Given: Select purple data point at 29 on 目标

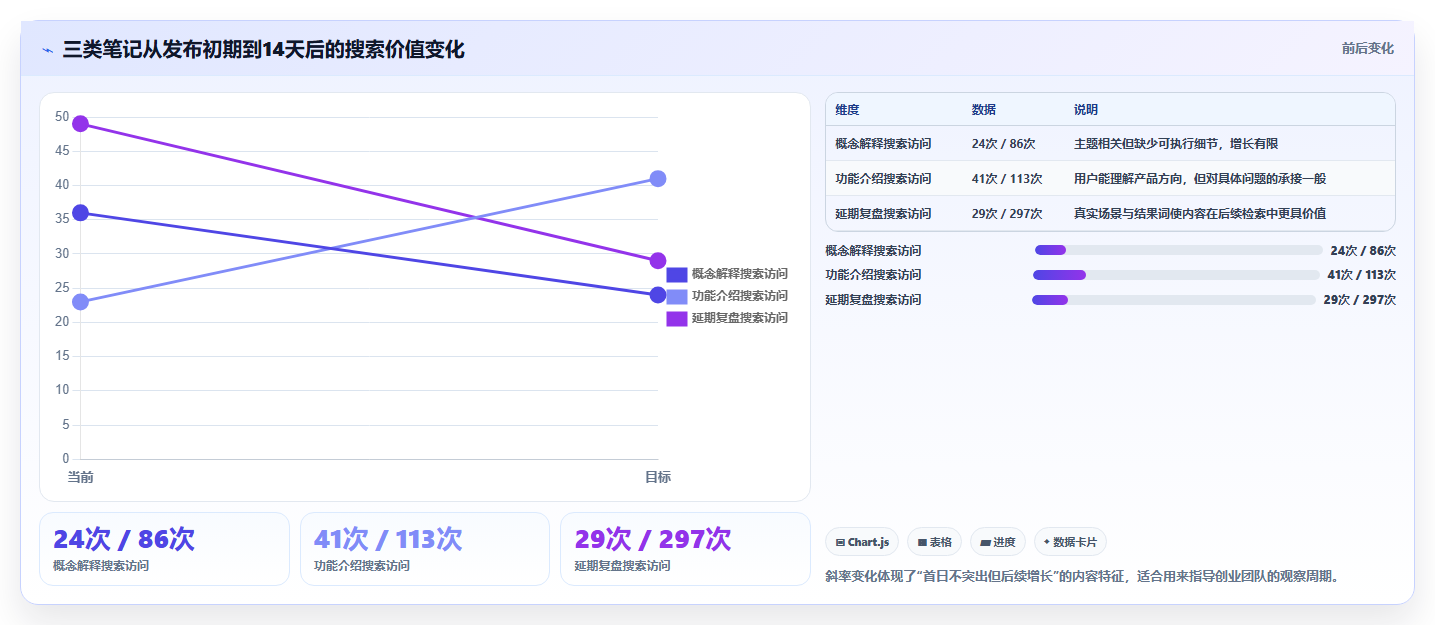Looking at the screenshot, I should [658, 261].
